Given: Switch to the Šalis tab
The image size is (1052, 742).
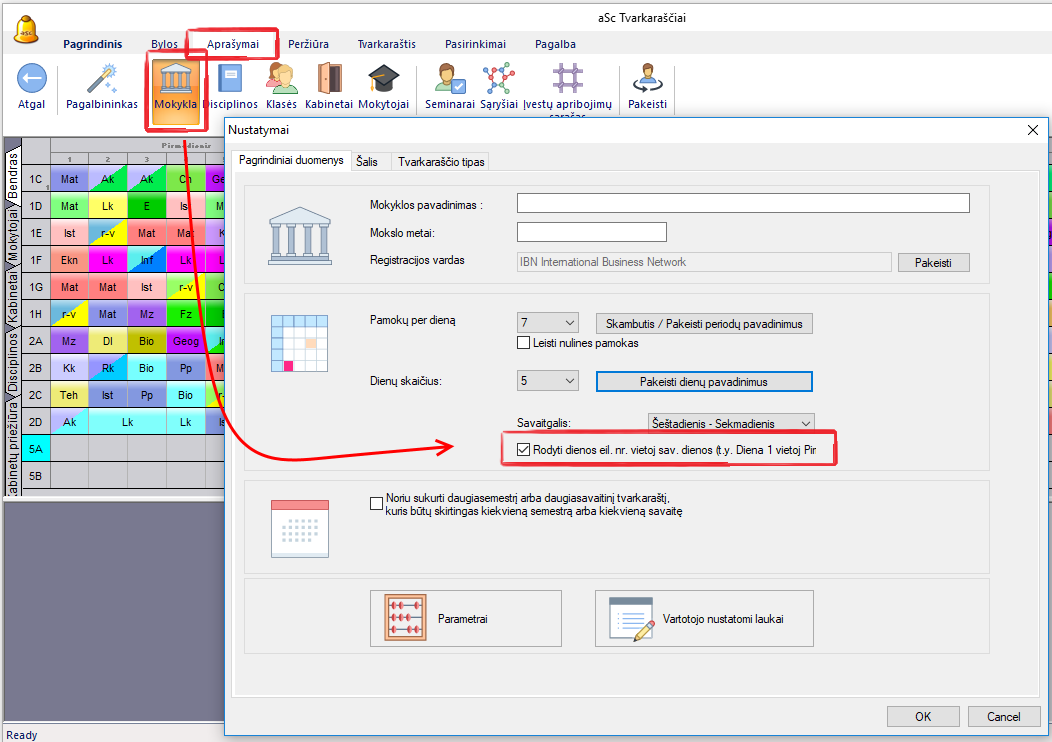Looking at the screenshot, I should tap(366, 161).
